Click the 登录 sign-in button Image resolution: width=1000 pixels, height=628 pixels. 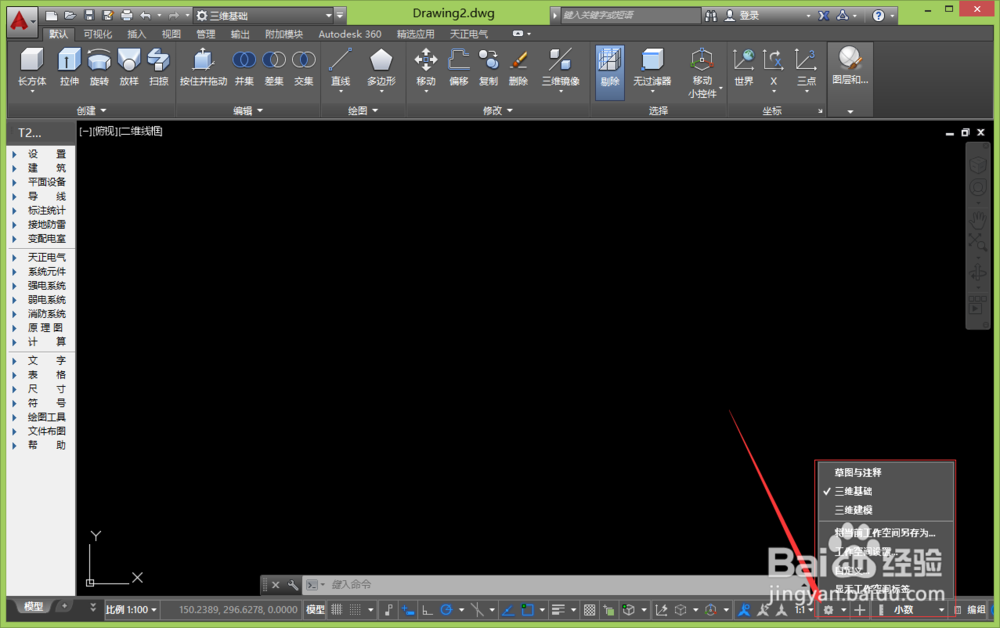749,15
